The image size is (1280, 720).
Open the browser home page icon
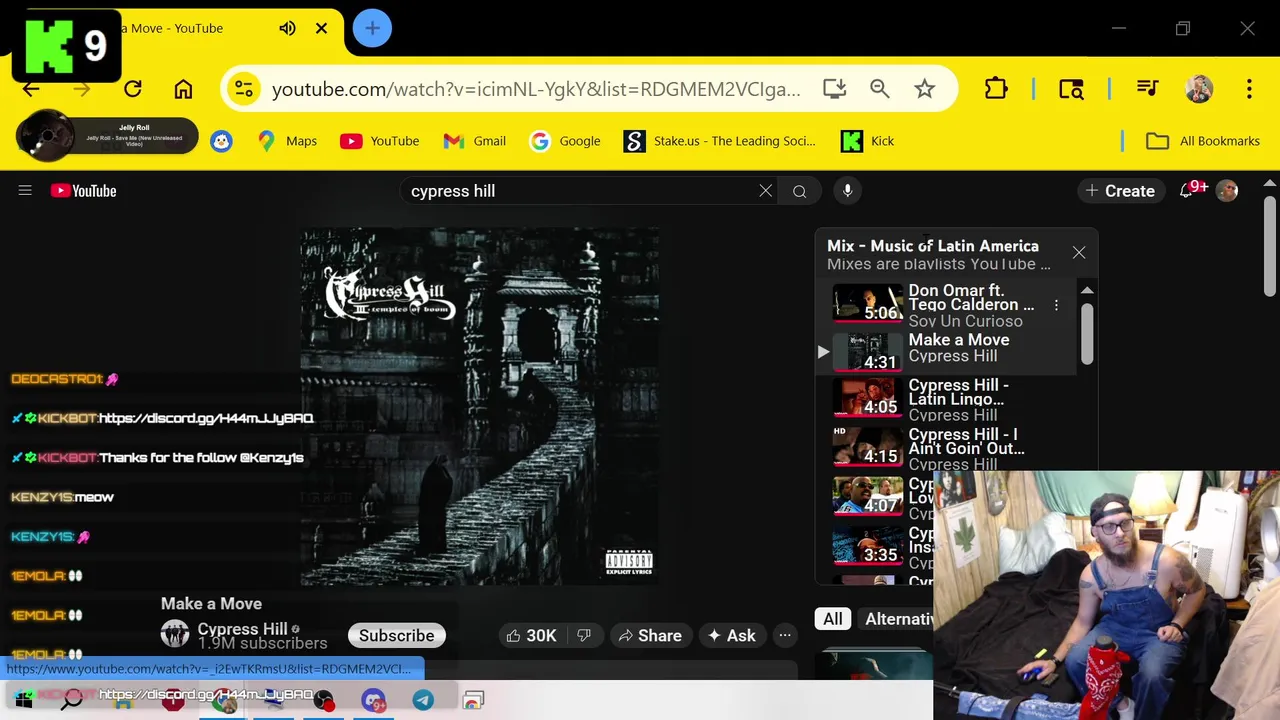click(183, 89)
